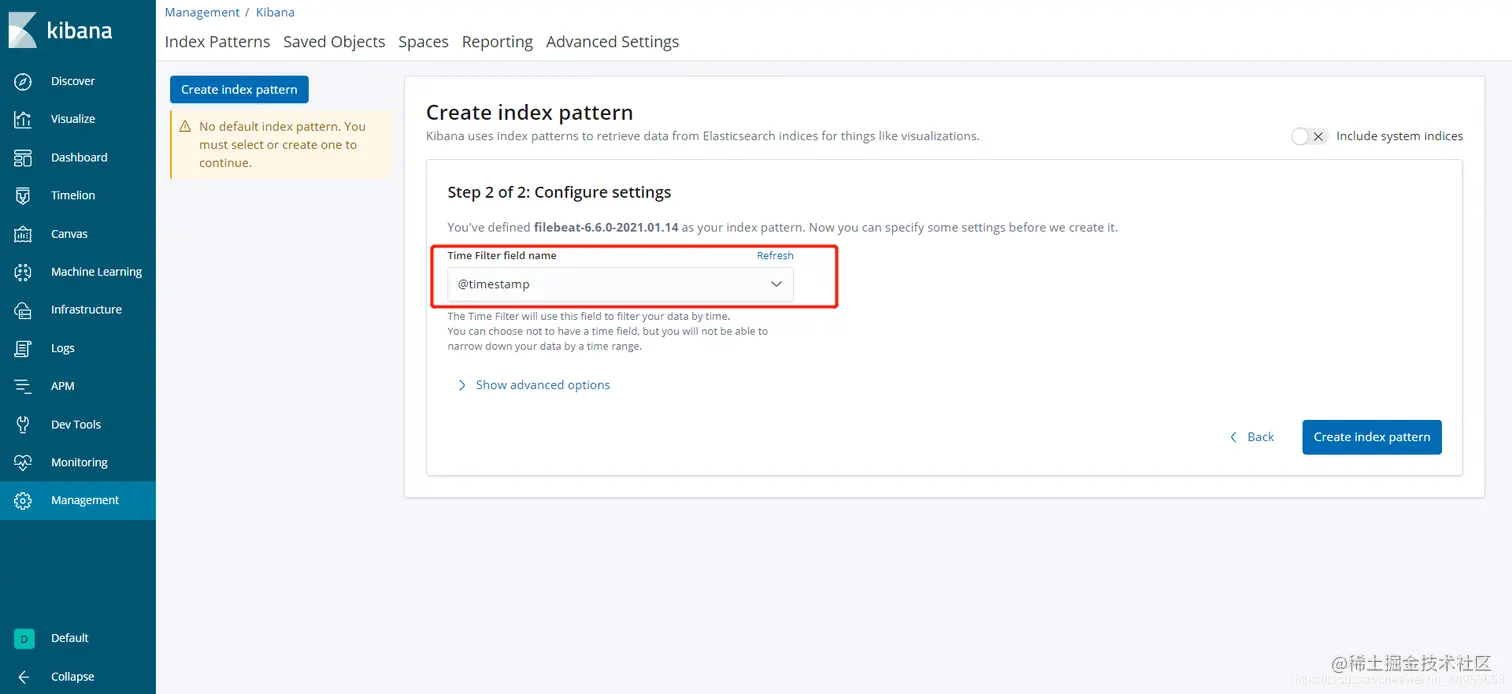Open Dev Tools via wrench icon

[x=23, y=425]
